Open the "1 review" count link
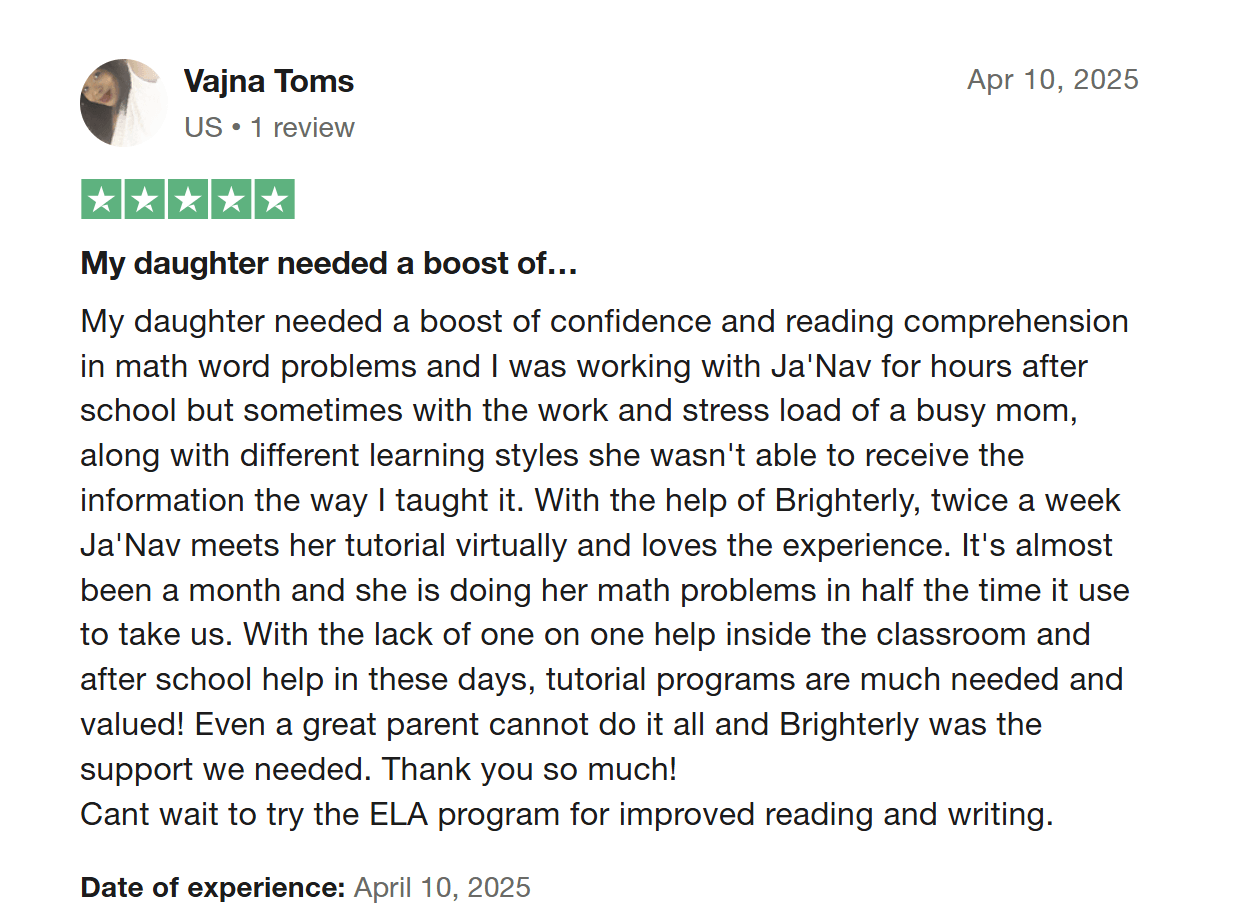 click(302, 128)
